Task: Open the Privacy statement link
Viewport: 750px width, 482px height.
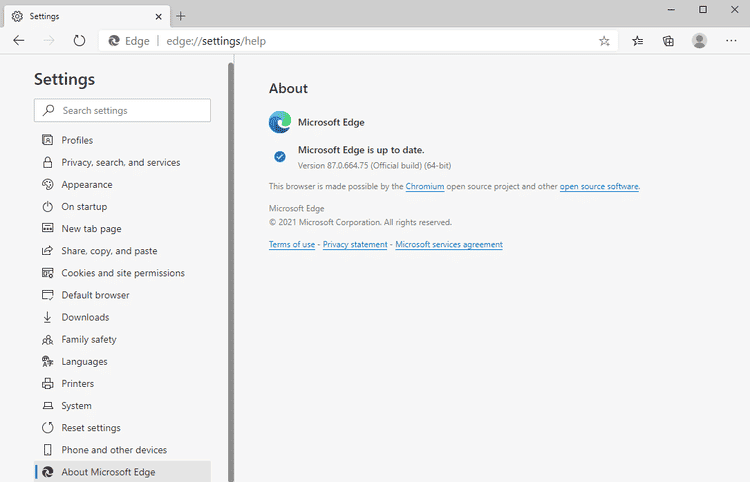Action: [x=355, y=244]
